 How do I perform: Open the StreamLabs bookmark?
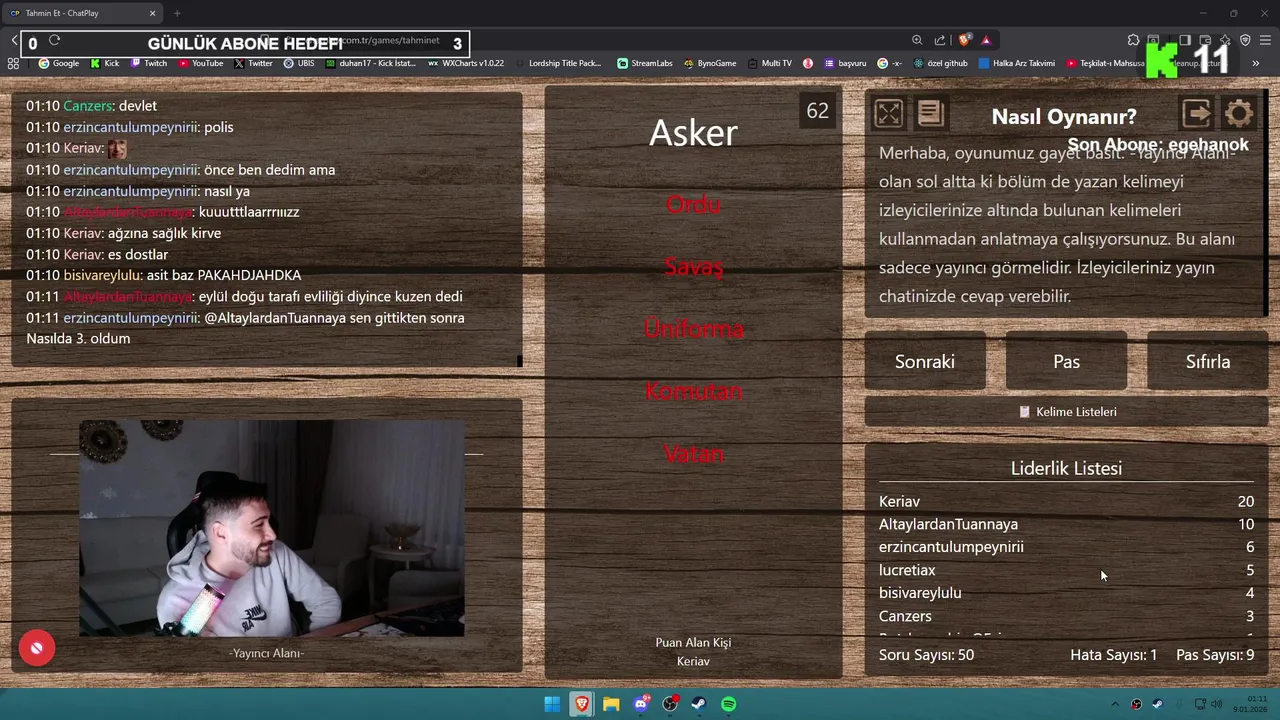(x=645, y=63)
